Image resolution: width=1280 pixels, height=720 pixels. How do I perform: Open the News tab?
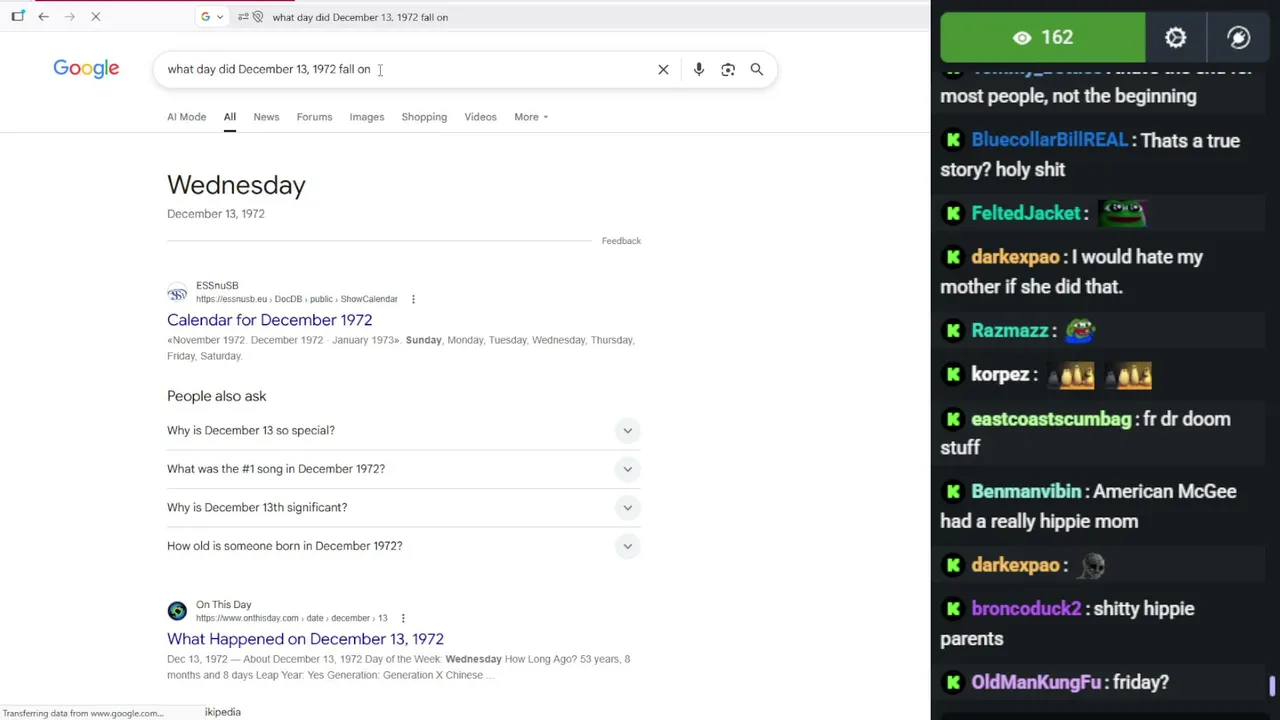(266, 117)
